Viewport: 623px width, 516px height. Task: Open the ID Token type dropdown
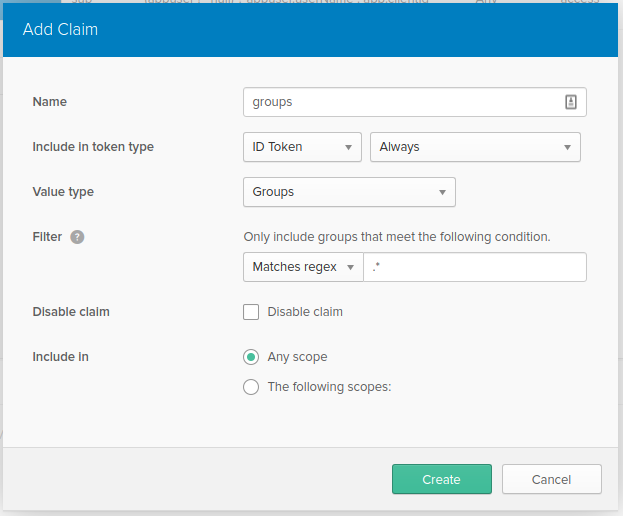coord(302,147)
